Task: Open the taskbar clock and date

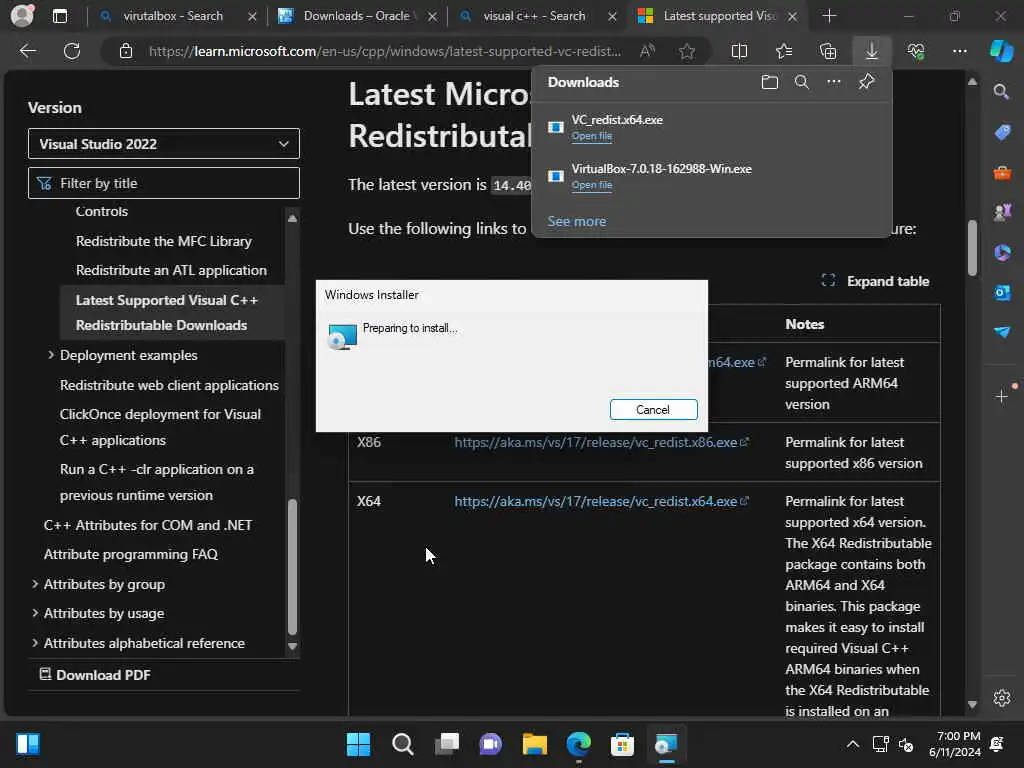Action: coord(955,744)
